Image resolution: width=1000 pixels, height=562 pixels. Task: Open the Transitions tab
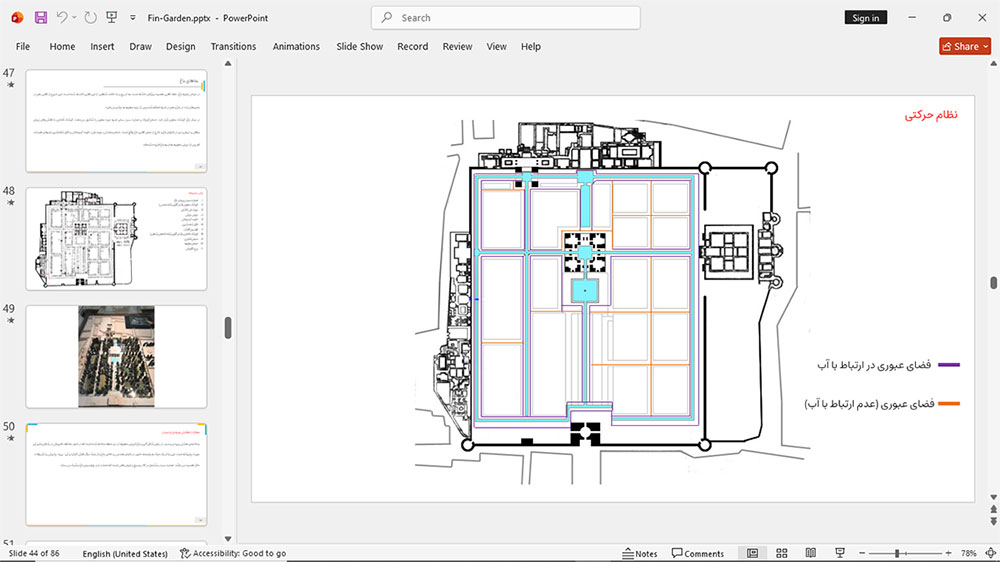pyautogui.click(x=233, y=47)
